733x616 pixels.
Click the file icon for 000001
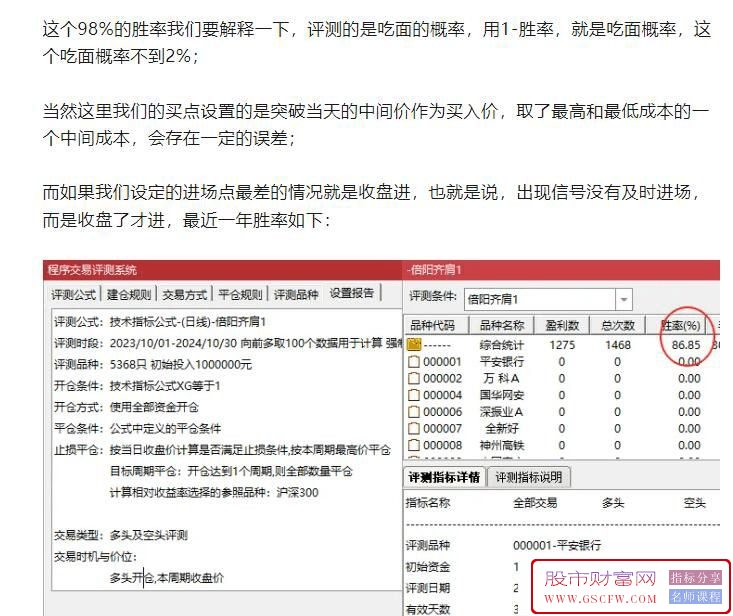pos(414,362)
